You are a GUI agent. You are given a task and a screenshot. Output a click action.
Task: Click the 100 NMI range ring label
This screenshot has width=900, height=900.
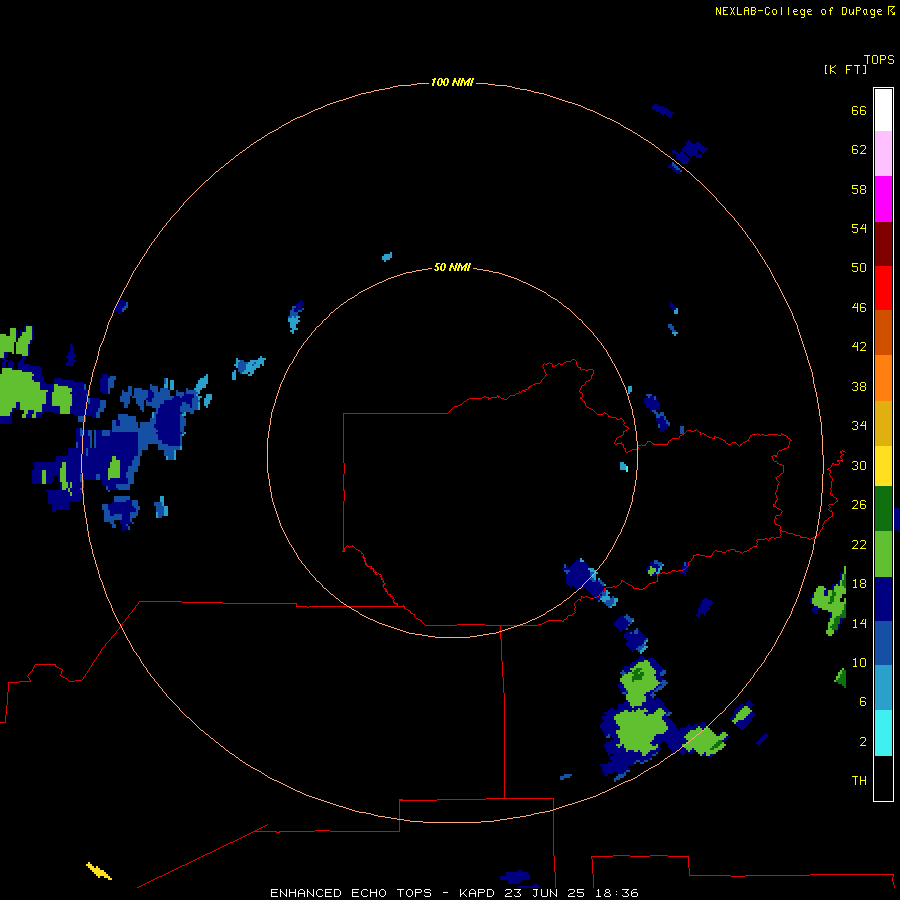tap(452, 82)
